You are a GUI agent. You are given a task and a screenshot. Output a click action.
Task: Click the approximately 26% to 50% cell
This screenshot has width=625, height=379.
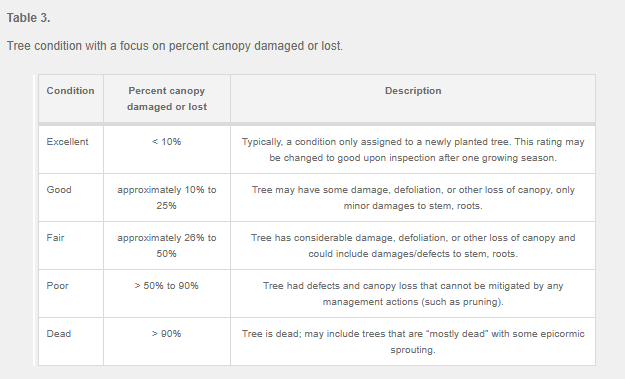coord(167,246)
